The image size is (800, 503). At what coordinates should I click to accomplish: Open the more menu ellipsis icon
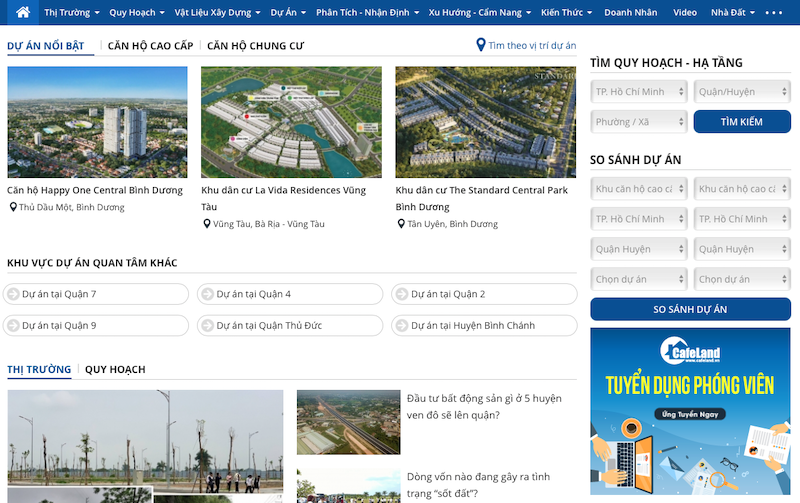click(773, 13)
